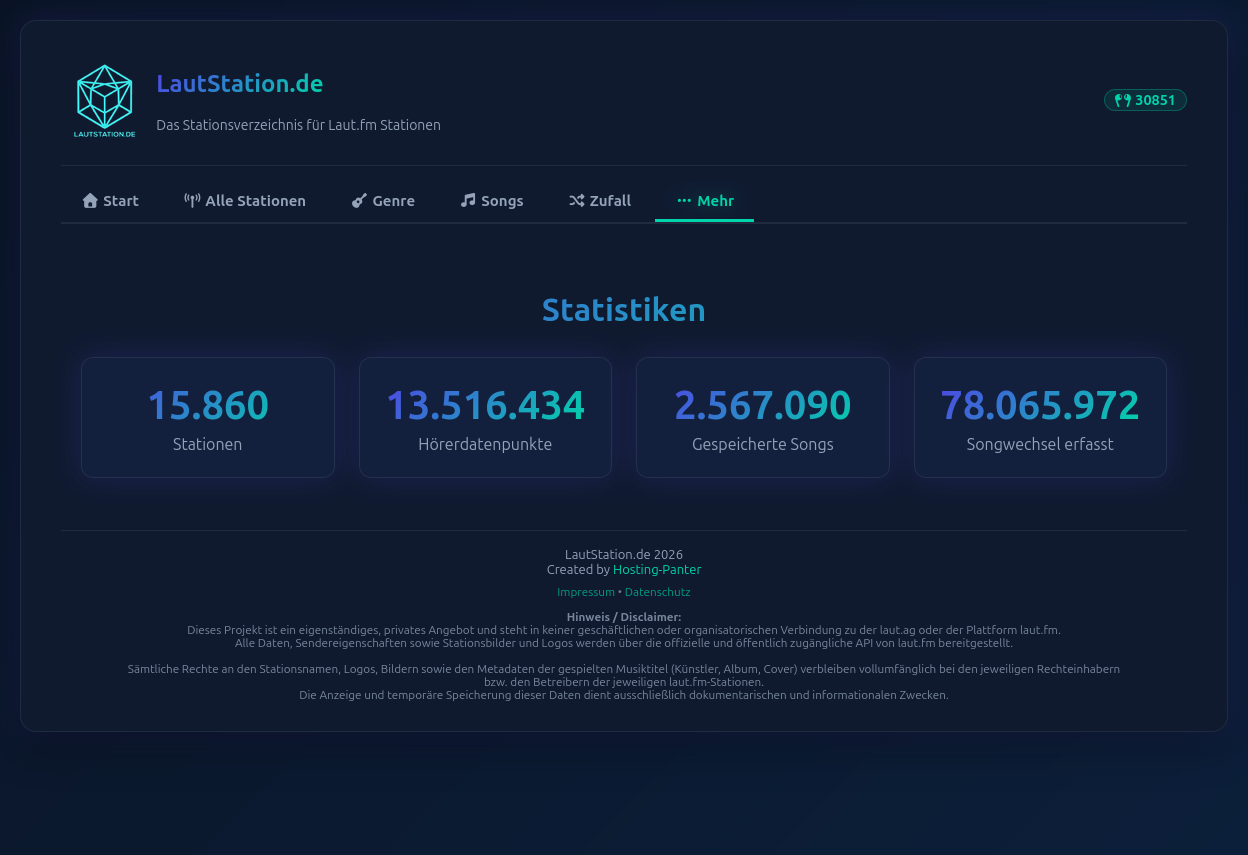The height and width of the screenshot is (855, 1248).
Task: Click the home icon beside Start
Action: (90, 201)
